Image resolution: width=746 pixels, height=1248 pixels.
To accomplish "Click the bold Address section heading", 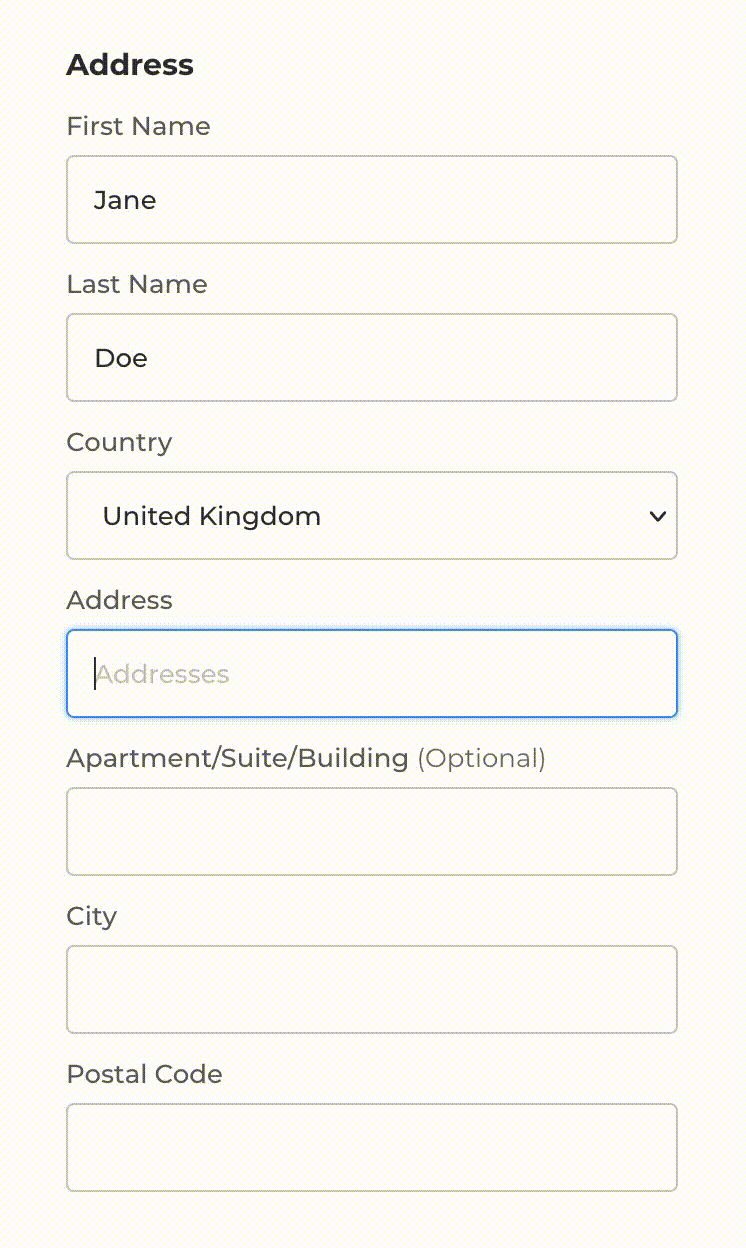I will (x=130, y=65).
